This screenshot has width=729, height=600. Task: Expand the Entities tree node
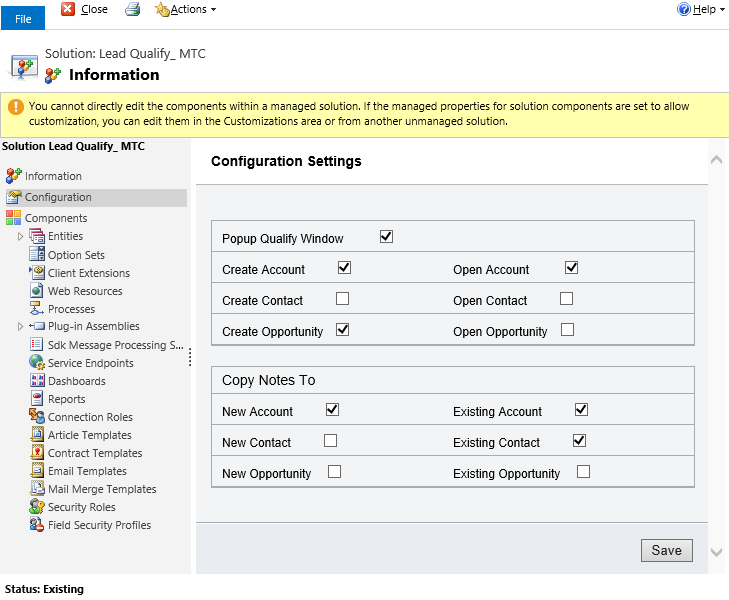pos(20,237)
